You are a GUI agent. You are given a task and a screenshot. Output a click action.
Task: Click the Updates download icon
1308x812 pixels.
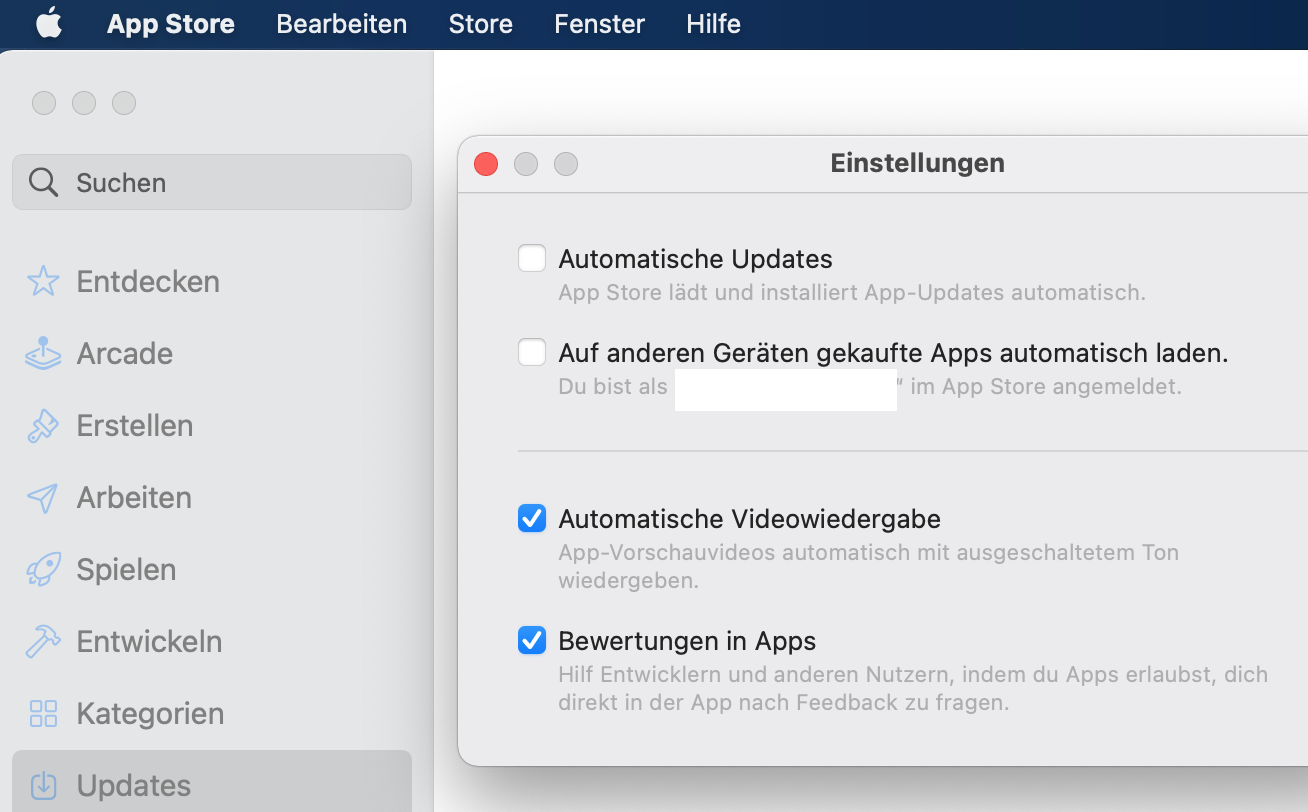[x=43, y=785]
